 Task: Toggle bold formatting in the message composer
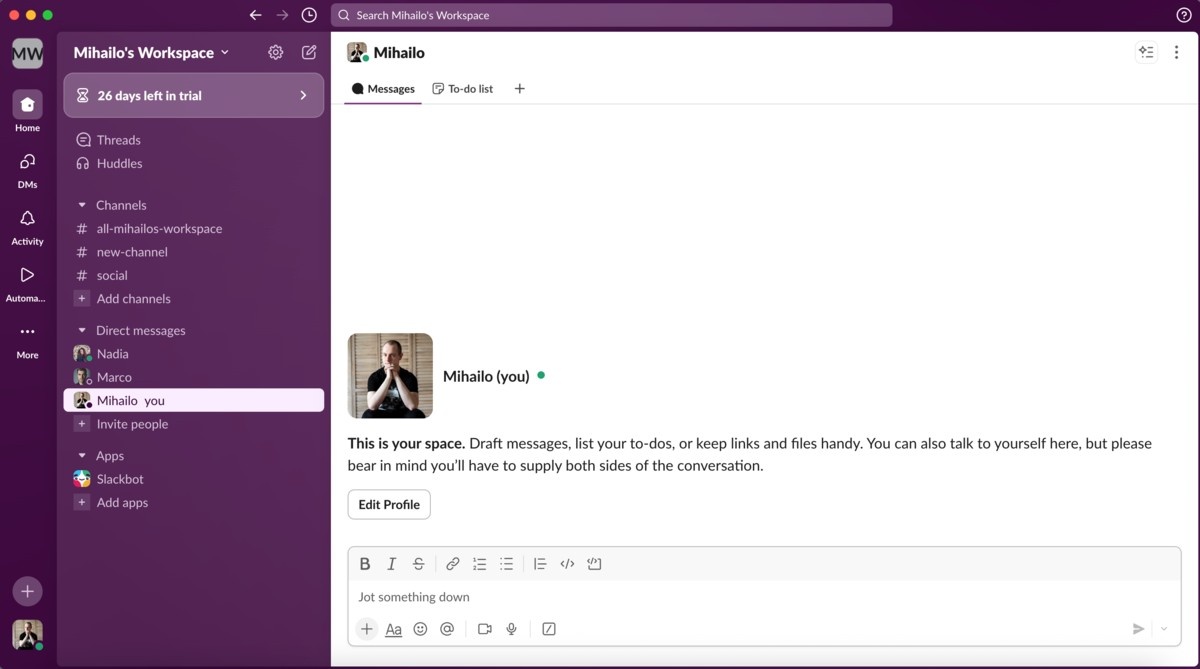click(365, 563)
